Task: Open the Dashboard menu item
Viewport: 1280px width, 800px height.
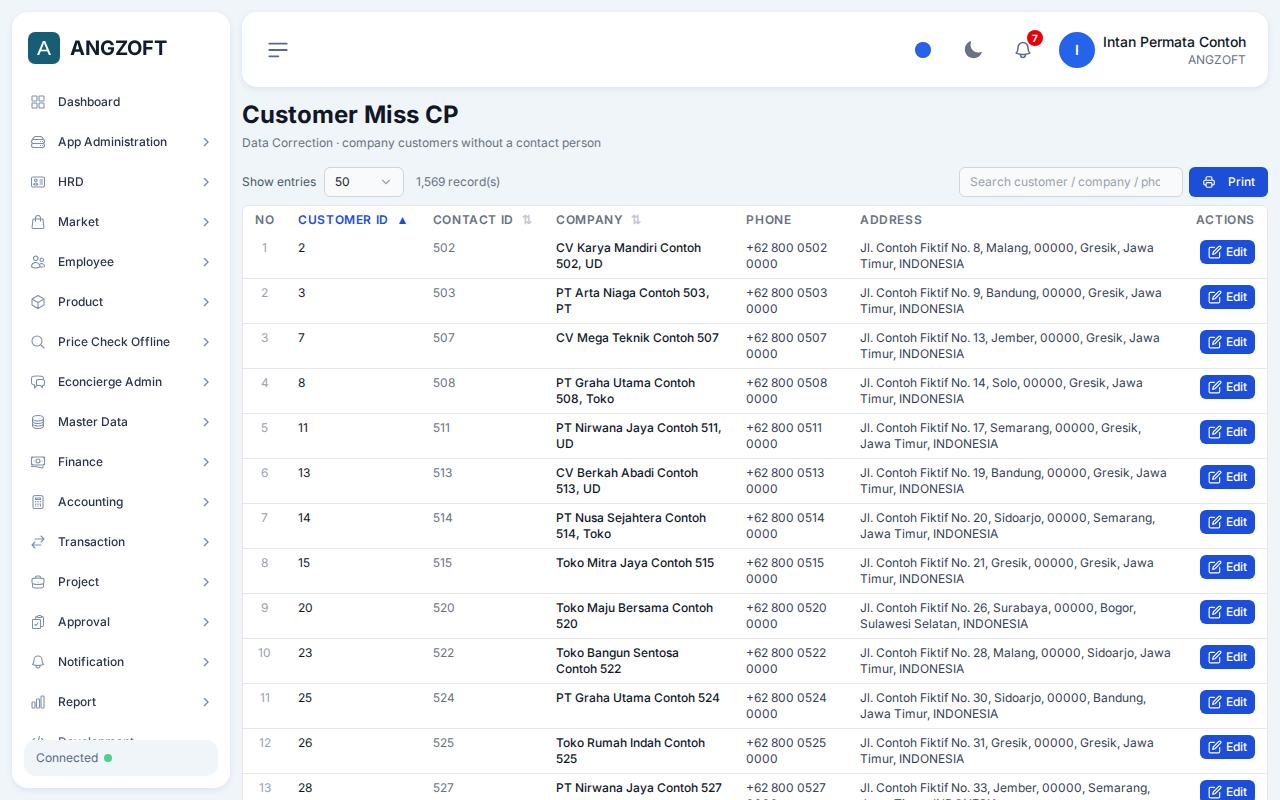Action: (121, 102)
